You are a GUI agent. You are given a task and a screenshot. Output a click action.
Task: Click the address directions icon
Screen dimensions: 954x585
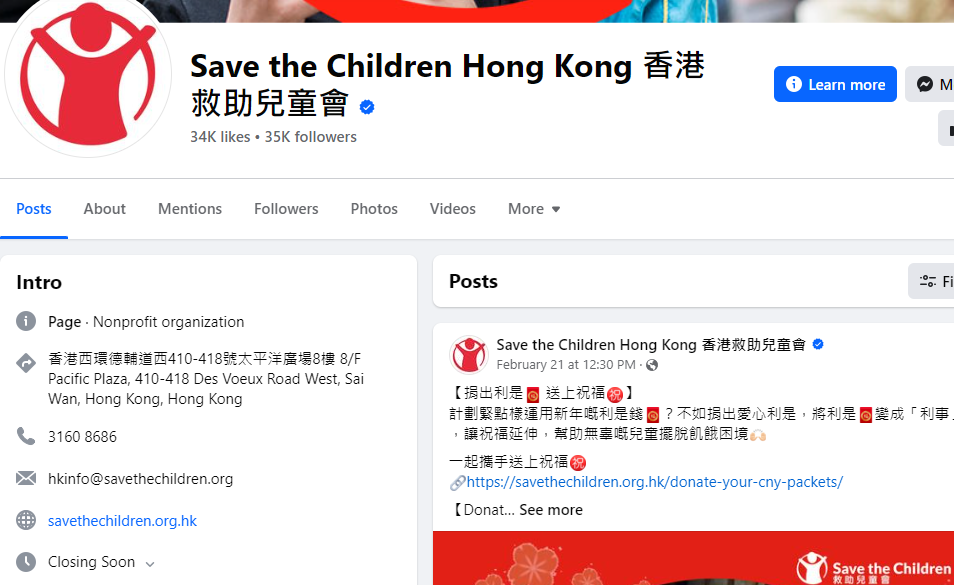[26, 363]
